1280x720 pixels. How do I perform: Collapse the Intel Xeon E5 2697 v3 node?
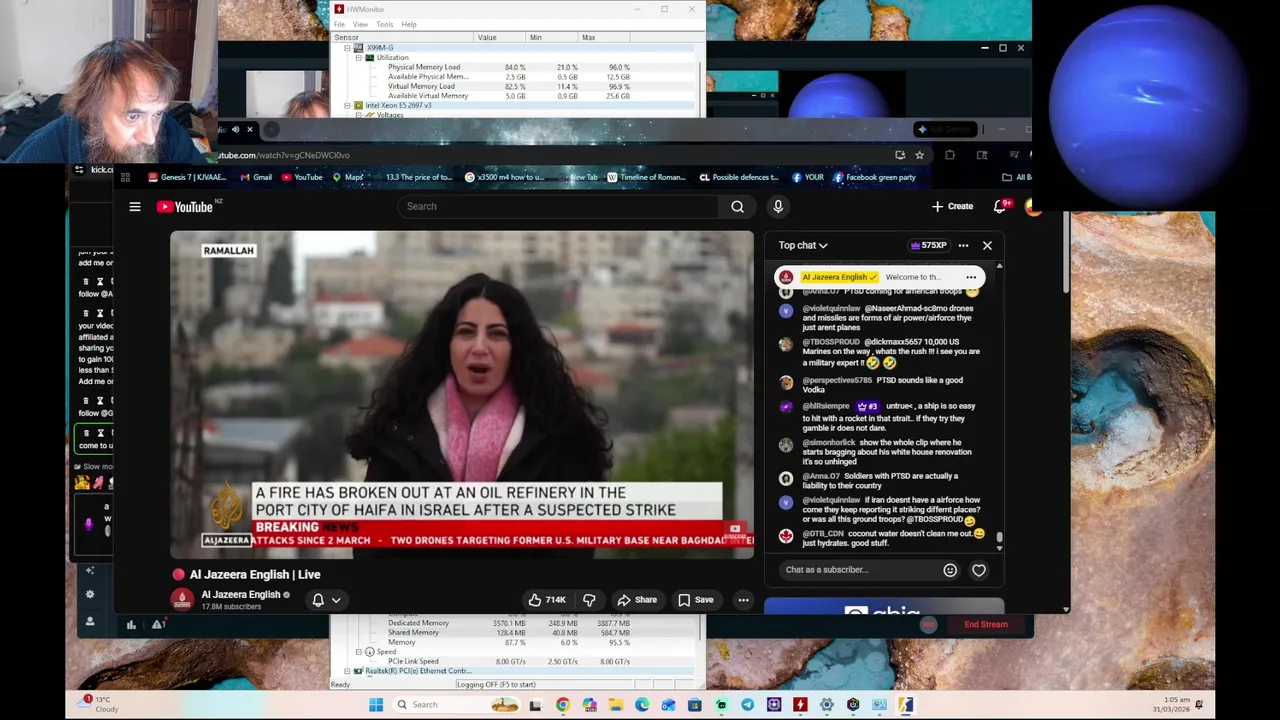pyautogui.click(x=347, y=105)
